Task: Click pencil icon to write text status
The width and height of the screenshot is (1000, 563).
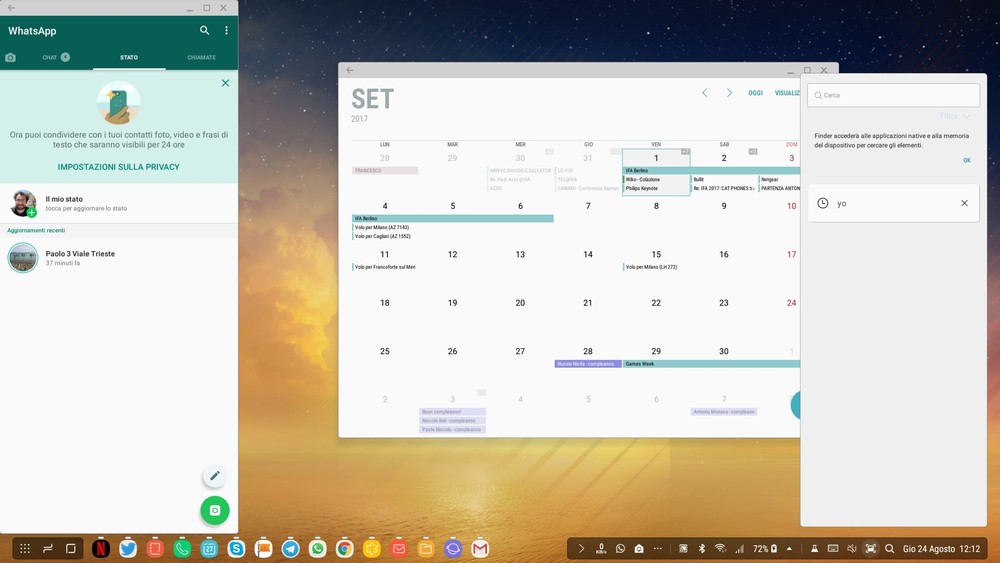Action: pos(214,476)
